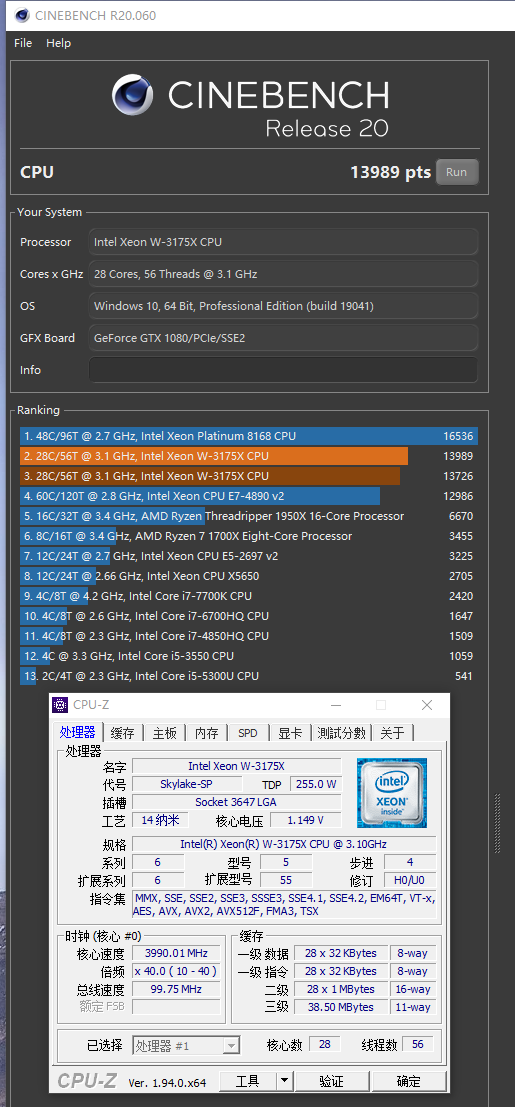Click the 二级 cache value 28 x 1 MBytes
This screenshot has width=515, height=1107.
point(341,989)
